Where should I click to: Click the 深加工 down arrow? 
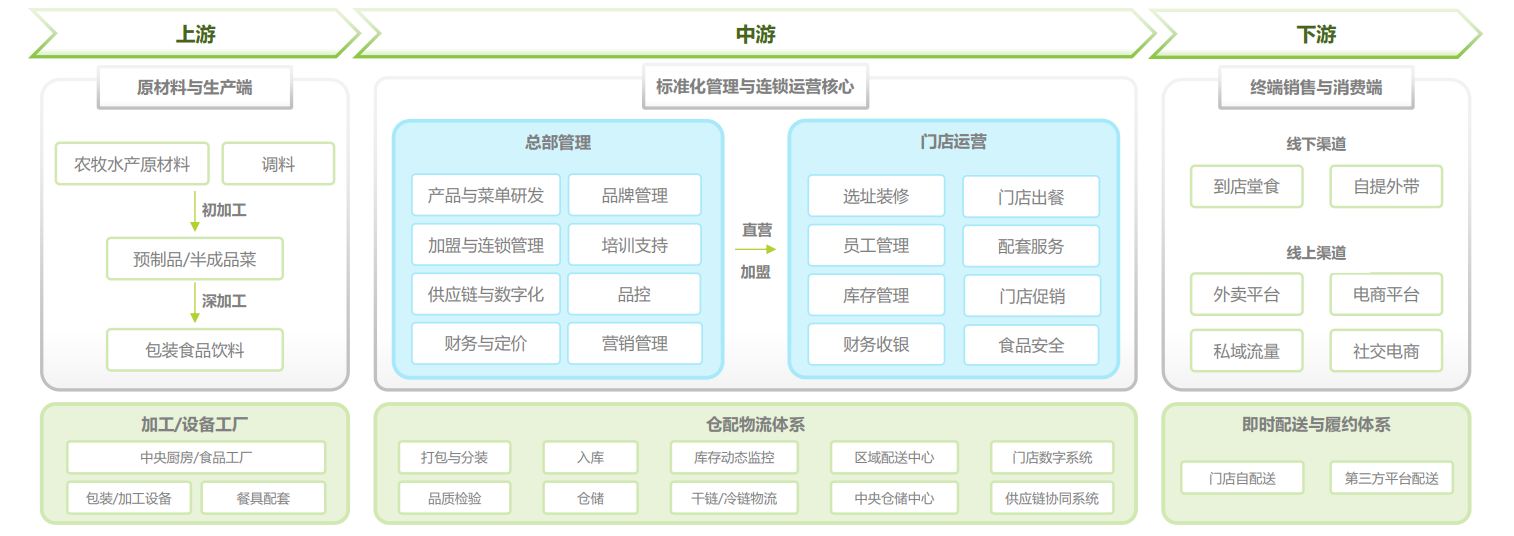195,303
